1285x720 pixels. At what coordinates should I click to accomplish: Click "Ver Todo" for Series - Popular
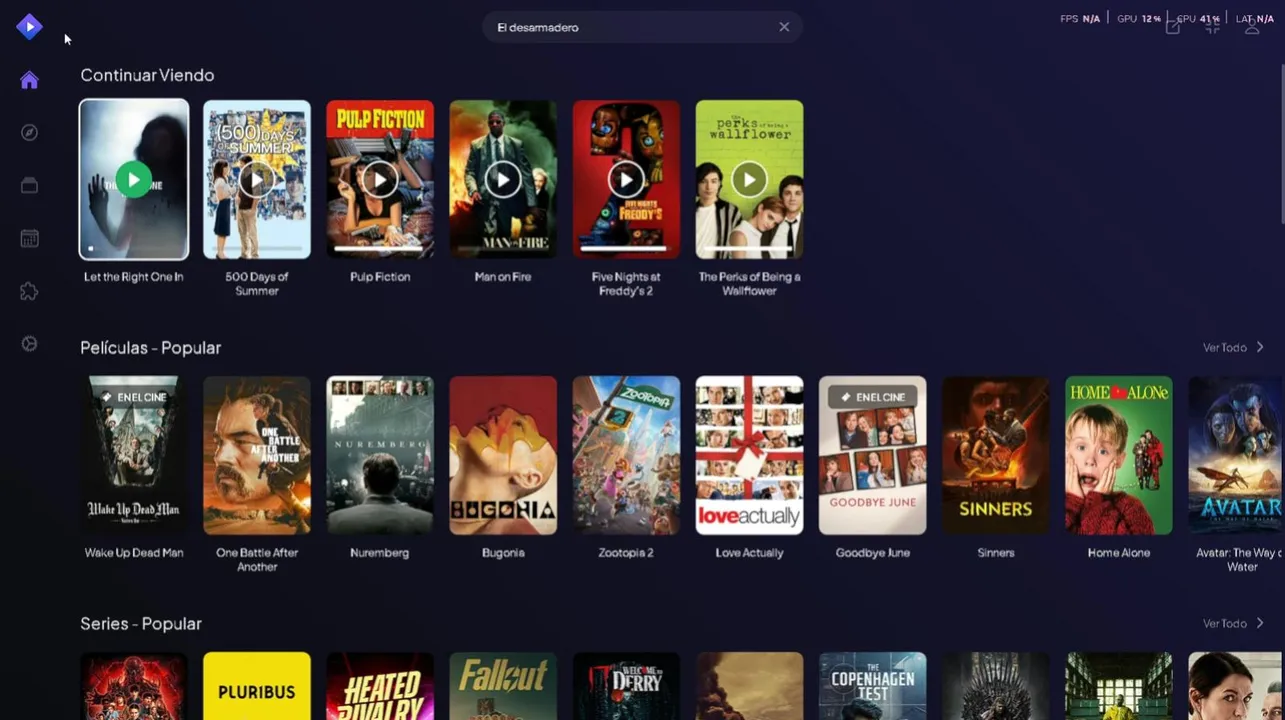1233,624
